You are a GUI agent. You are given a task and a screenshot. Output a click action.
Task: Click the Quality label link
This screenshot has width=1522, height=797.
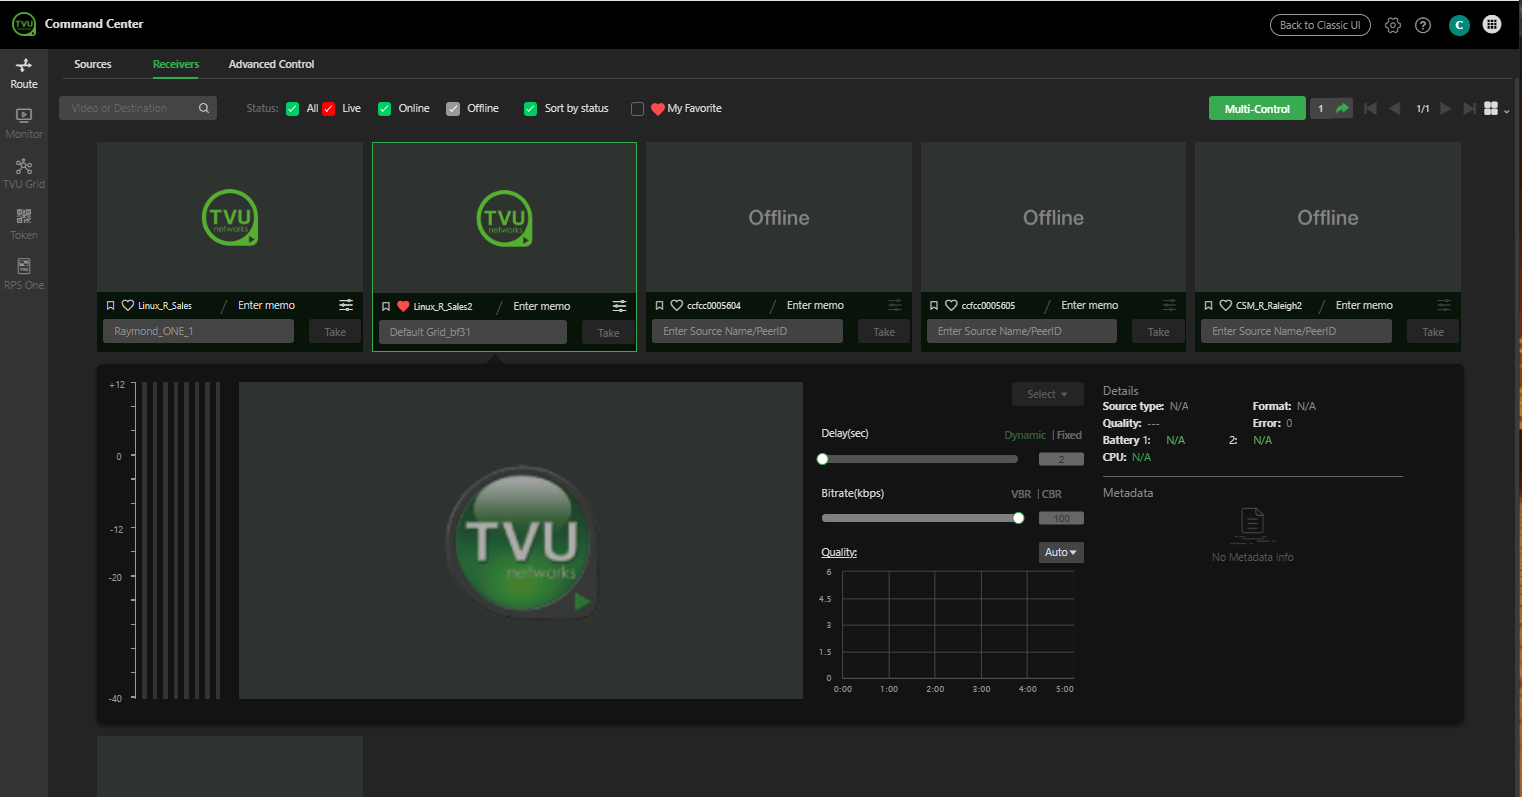[x=839, y=552]
